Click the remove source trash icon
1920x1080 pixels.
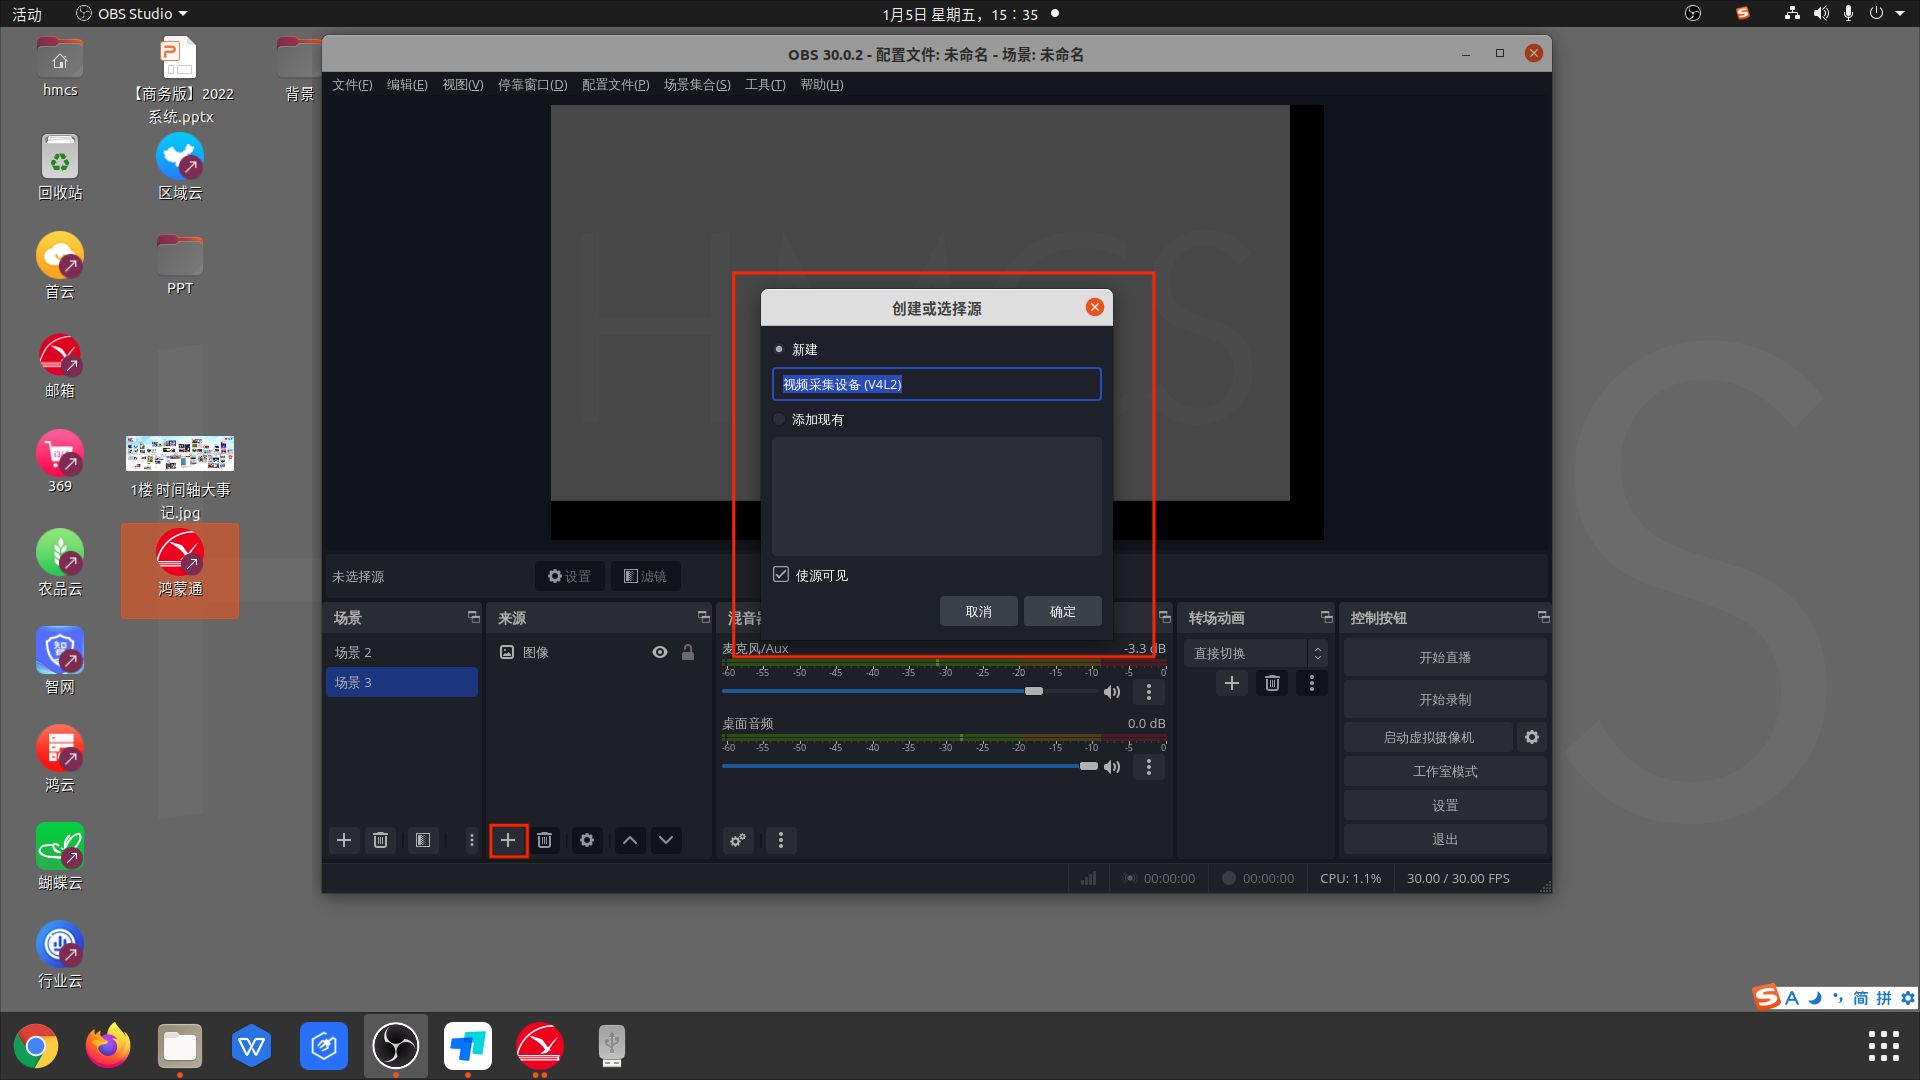[544, 840]
